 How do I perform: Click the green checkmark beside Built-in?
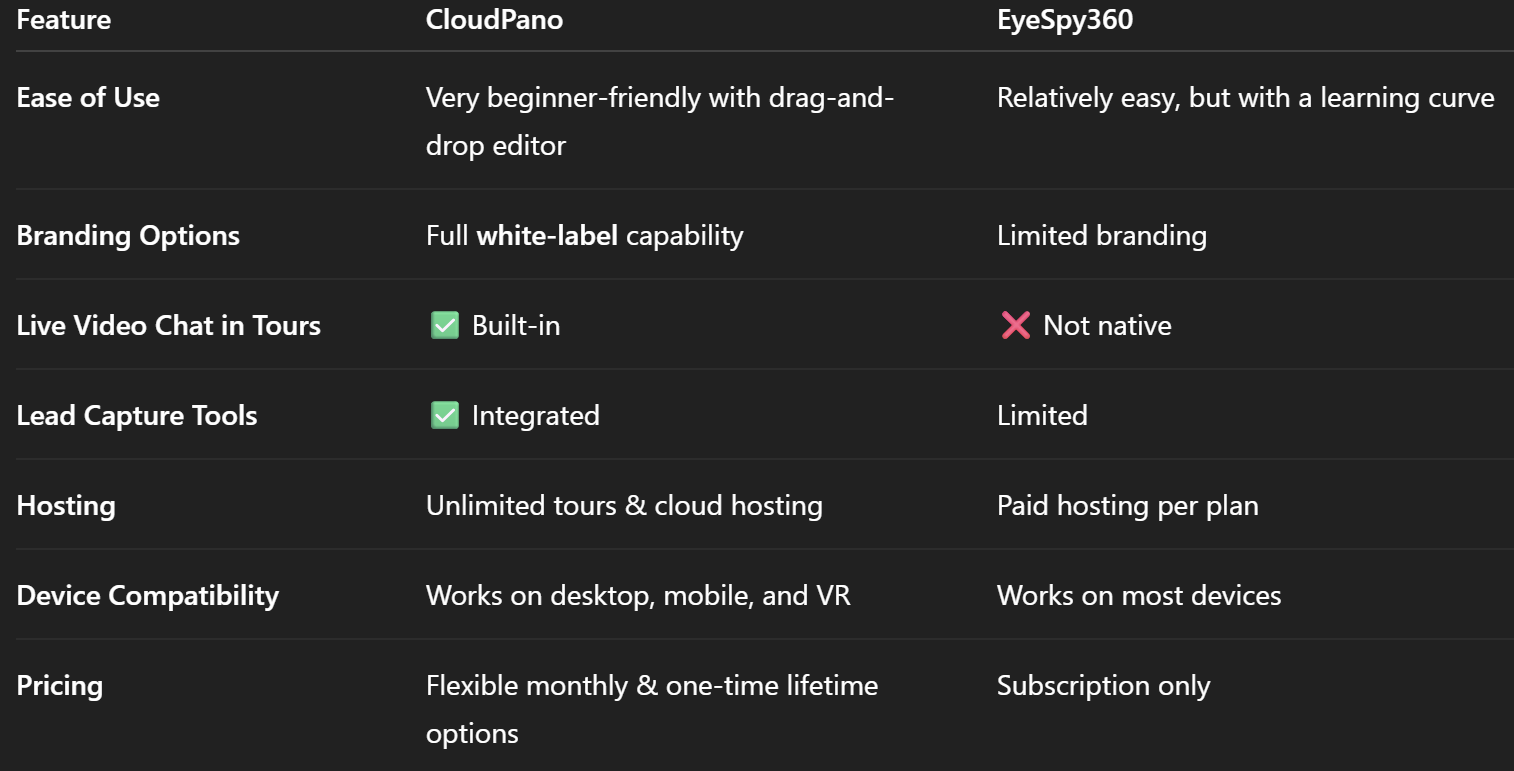pos(444,325)
